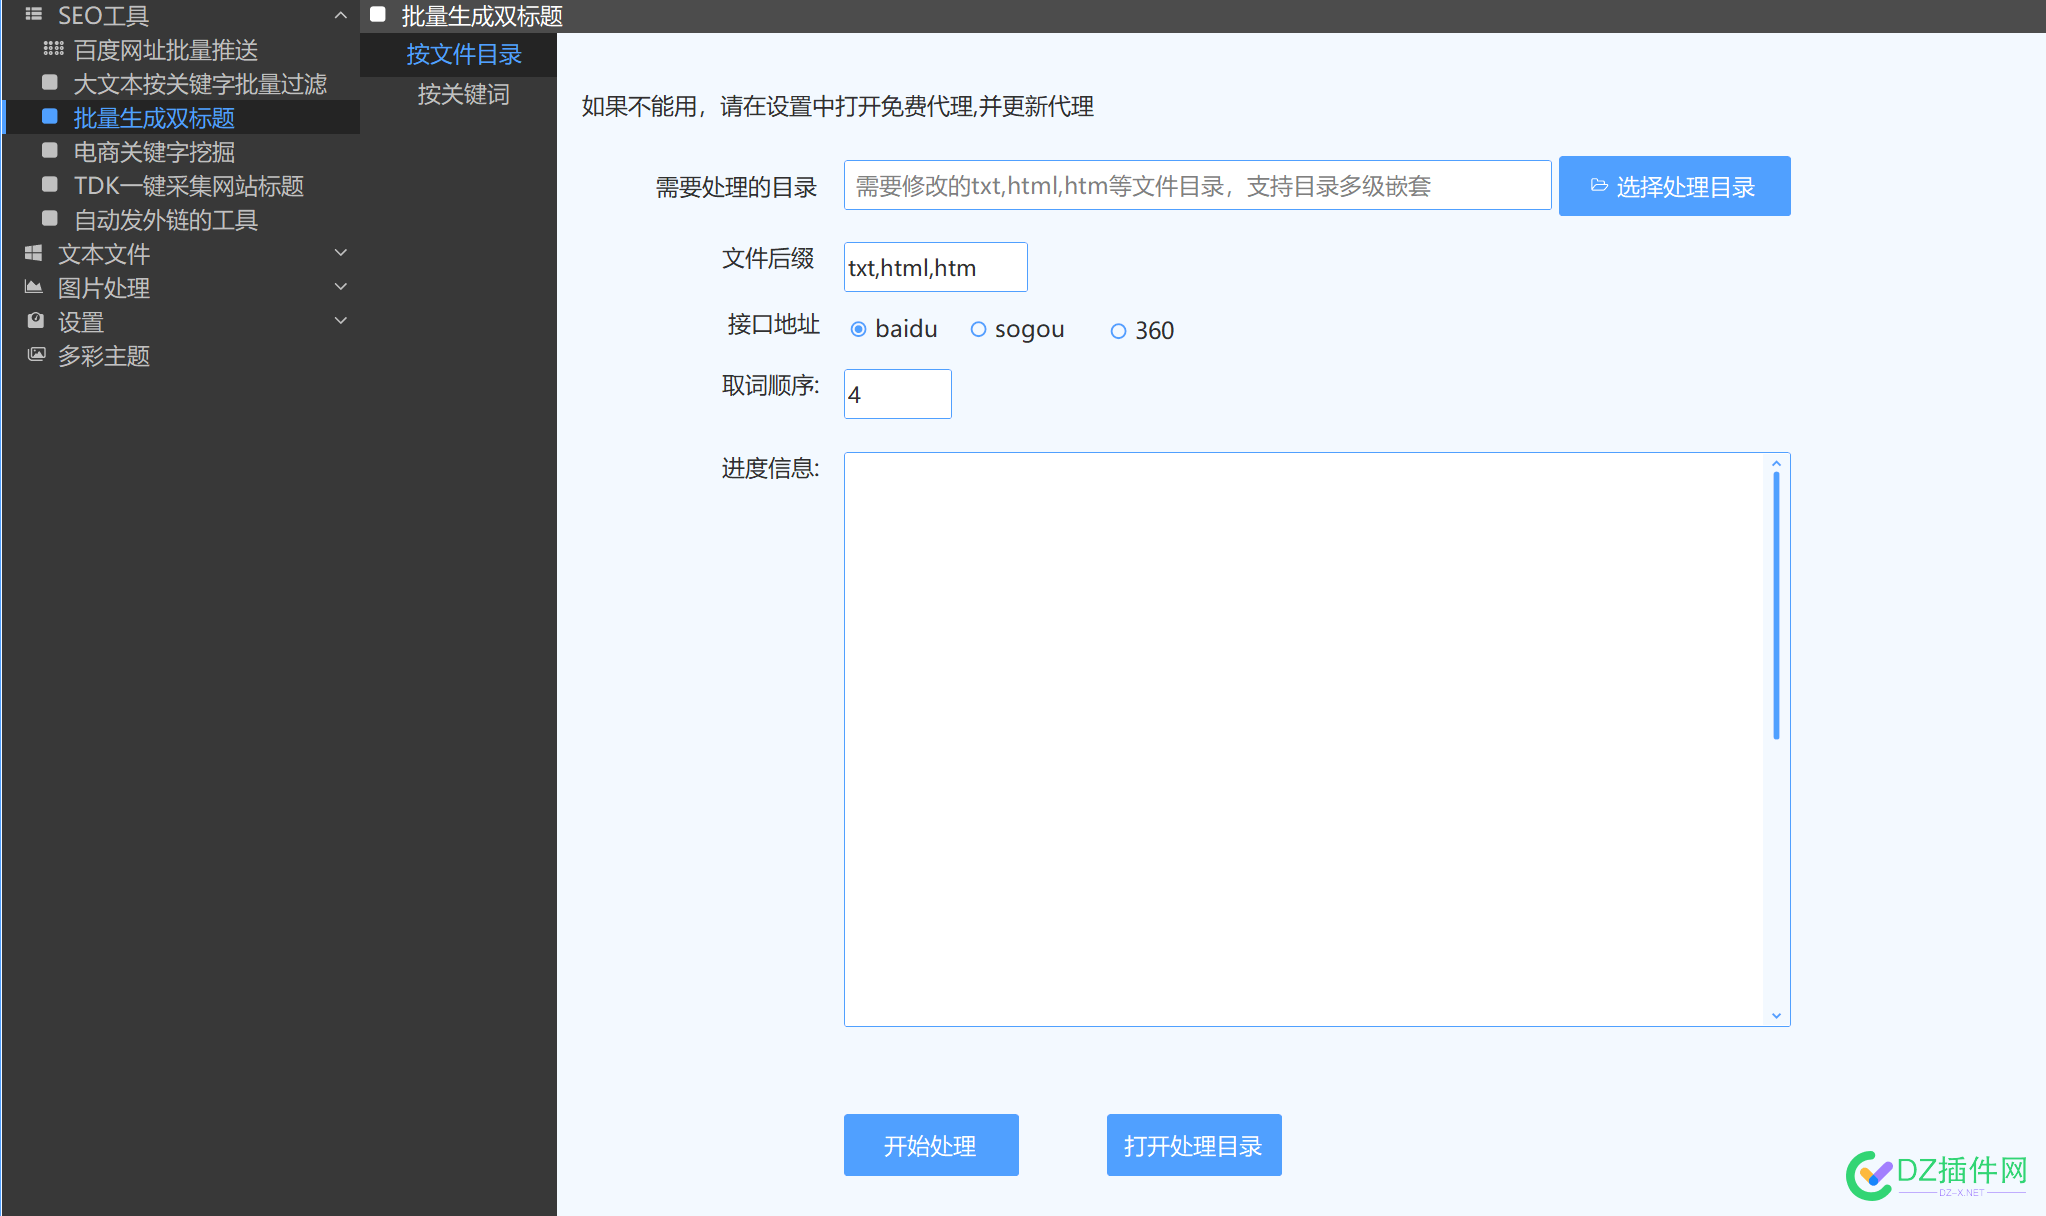Open 自动发外链的工具 in the sidebar
This screenshot has height=1216, width=2046.
tap(166, 220)
